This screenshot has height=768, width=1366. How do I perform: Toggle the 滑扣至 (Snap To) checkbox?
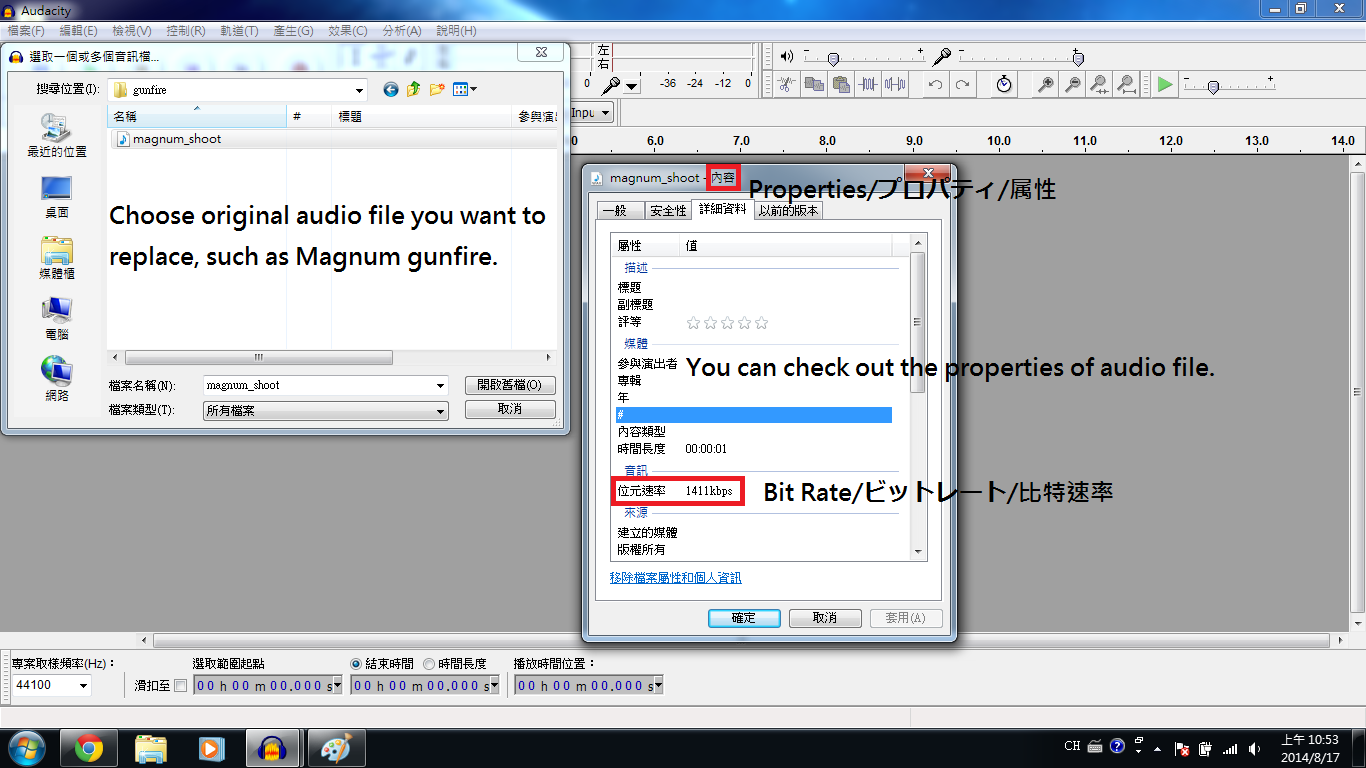(180, 685)
